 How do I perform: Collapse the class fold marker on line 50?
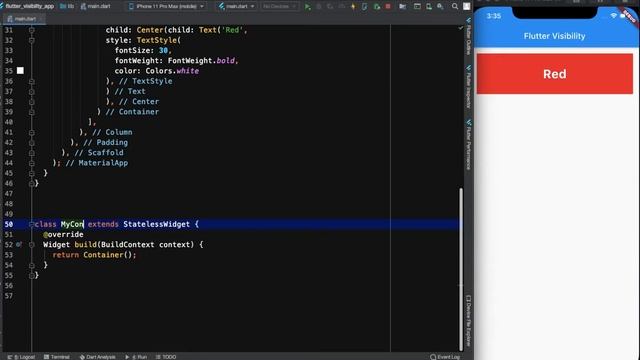tap(31, 224)
